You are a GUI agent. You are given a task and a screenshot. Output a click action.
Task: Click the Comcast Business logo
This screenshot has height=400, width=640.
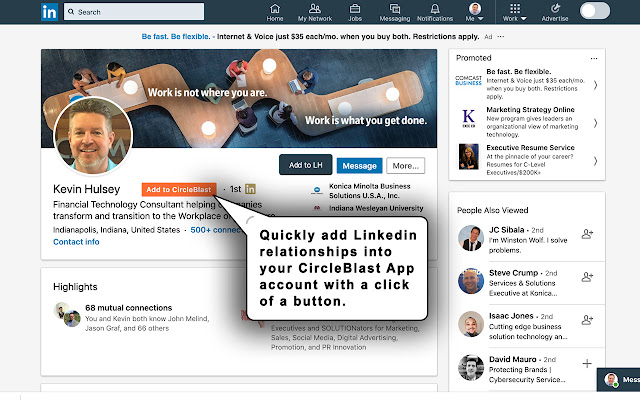coord(469,80)
